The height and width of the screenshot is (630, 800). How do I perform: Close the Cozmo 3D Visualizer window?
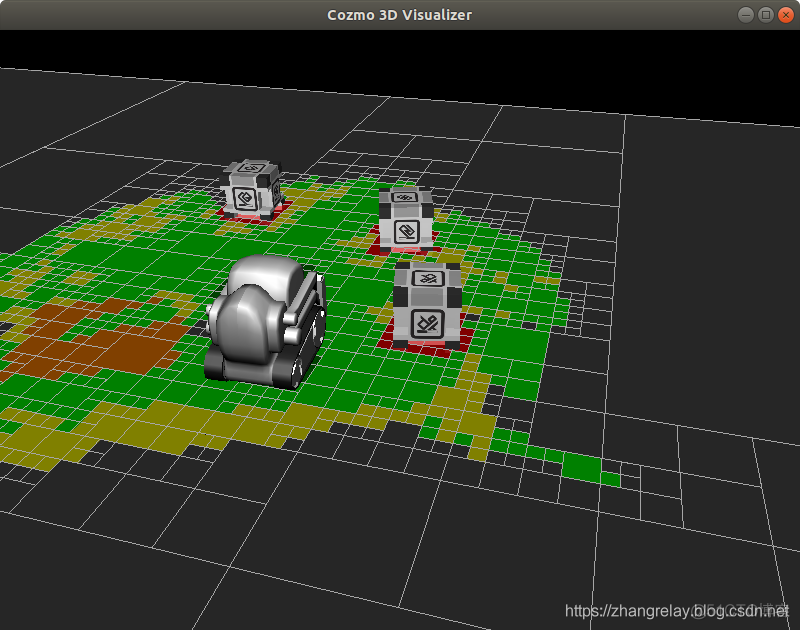(786, 15)
